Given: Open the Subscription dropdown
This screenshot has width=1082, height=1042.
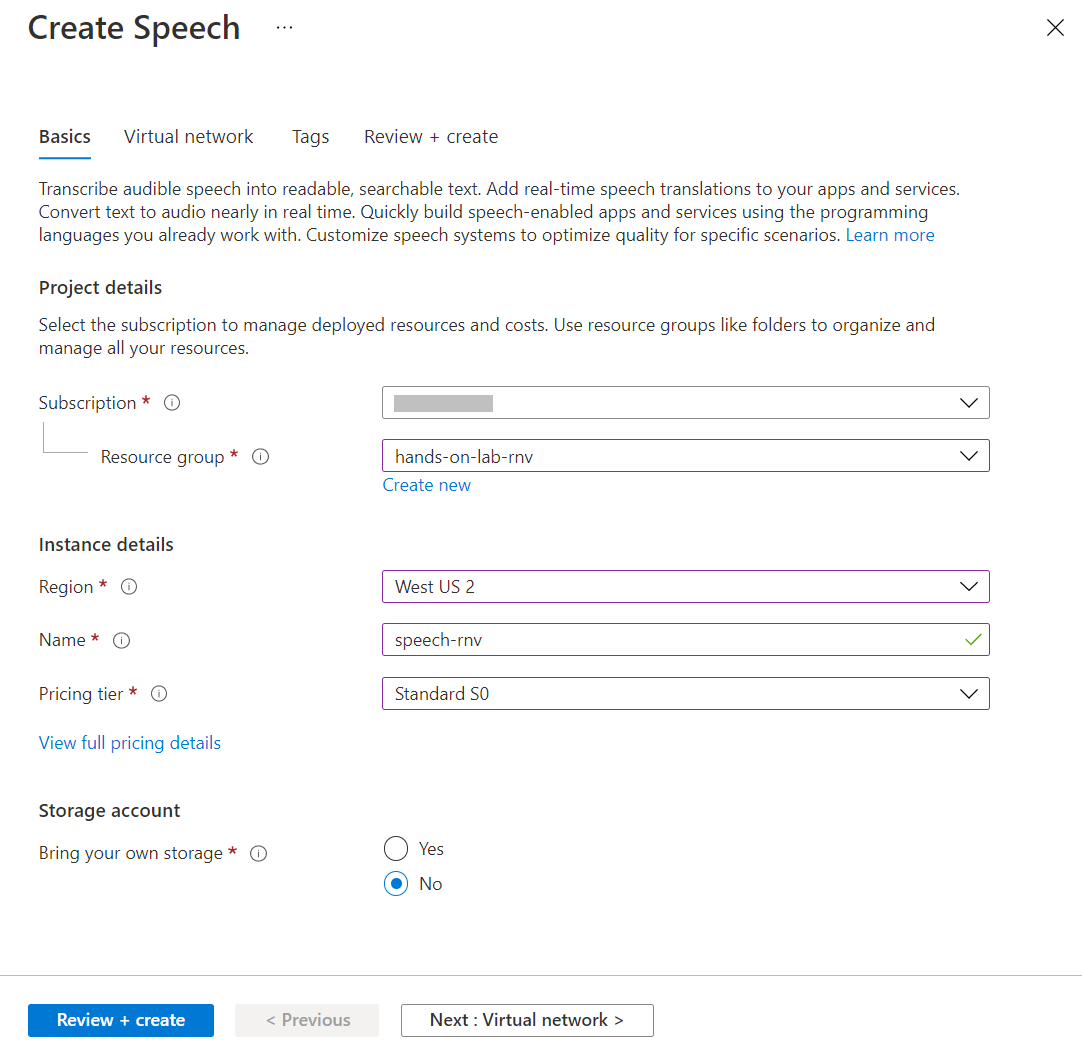Looking at the screenshot, I should click(x=686, y=403).
